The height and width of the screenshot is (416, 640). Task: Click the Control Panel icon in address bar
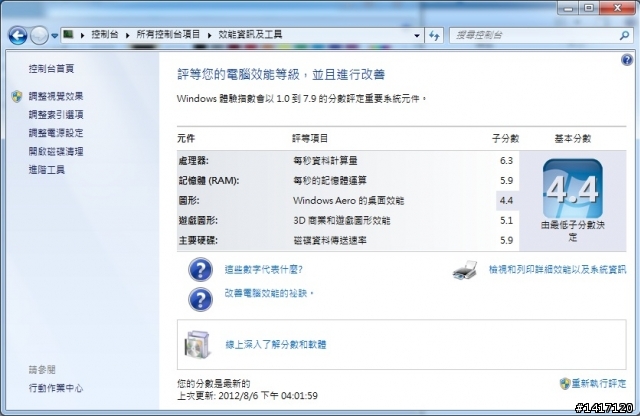69,34
